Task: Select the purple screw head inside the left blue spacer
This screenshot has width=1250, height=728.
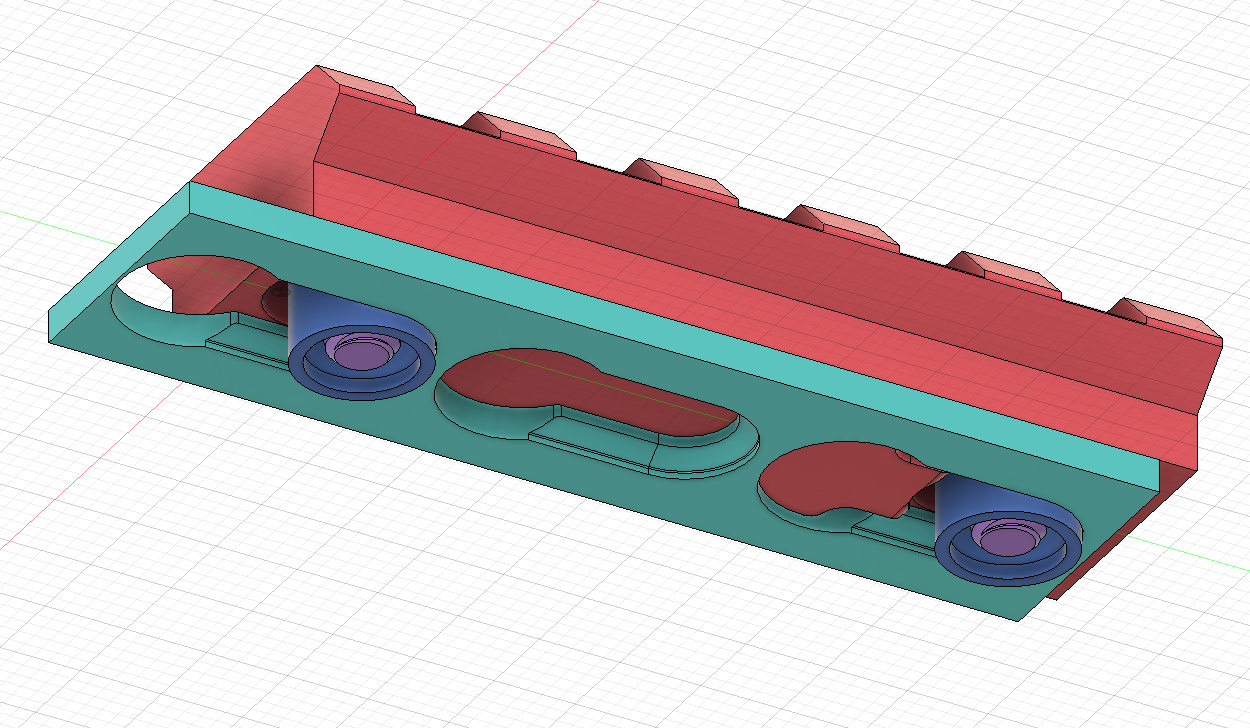Action: tap(361, 352)
